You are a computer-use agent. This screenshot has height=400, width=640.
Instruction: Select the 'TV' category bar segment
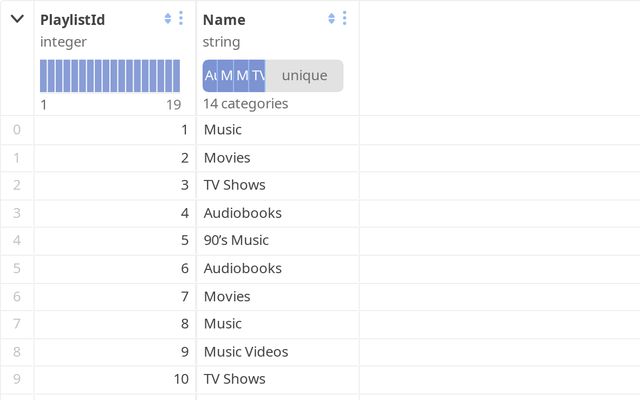(x=258, y=76)
